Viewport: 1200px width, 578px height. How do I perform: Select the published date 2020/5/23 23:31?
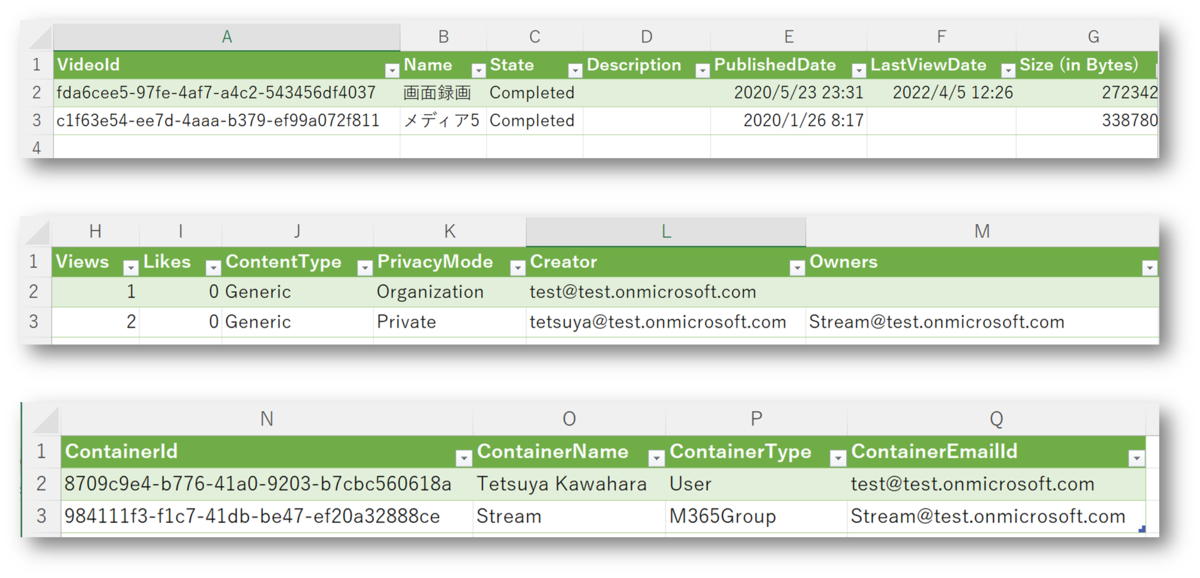click(789, 93)
